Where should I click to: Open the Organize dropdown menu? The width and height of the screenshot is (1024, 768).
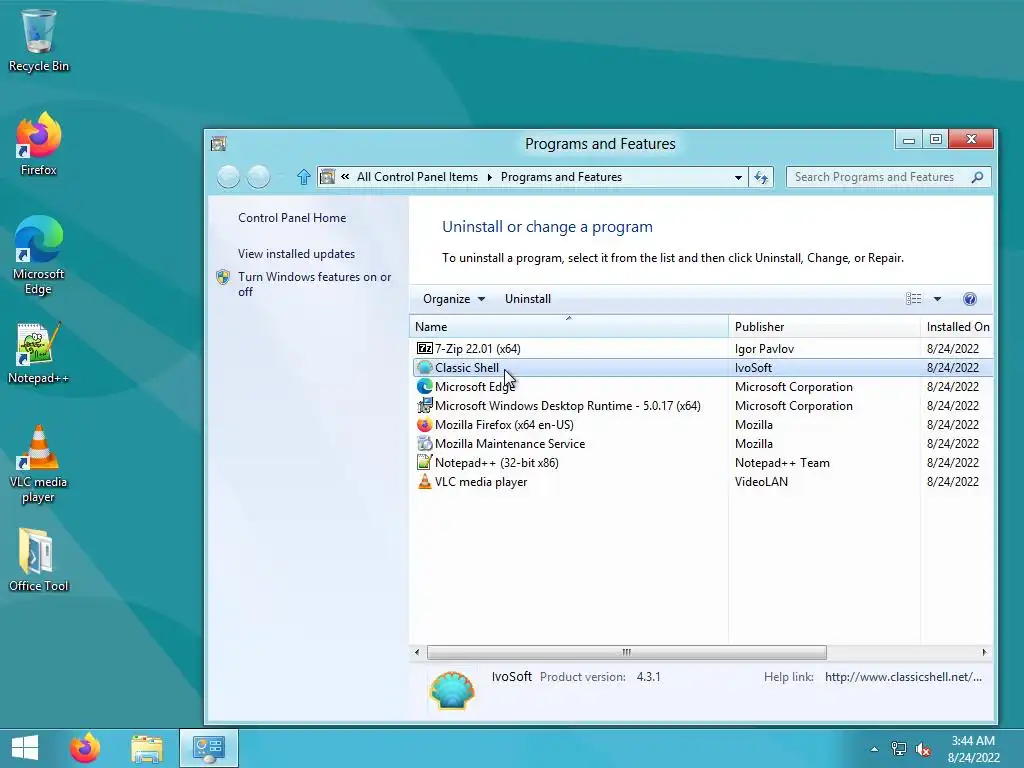click(x=454, y=298)
